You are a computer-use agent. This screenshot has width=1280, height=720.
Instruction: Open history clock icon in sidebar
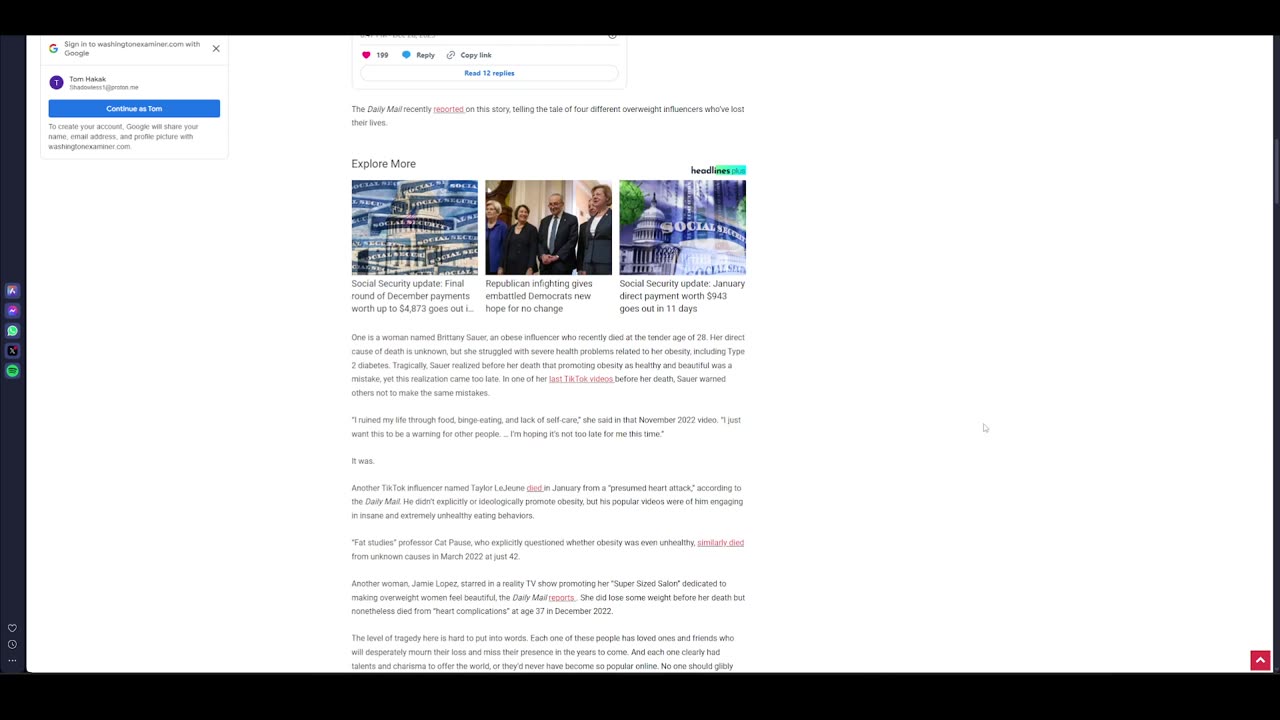pos(12,644)
